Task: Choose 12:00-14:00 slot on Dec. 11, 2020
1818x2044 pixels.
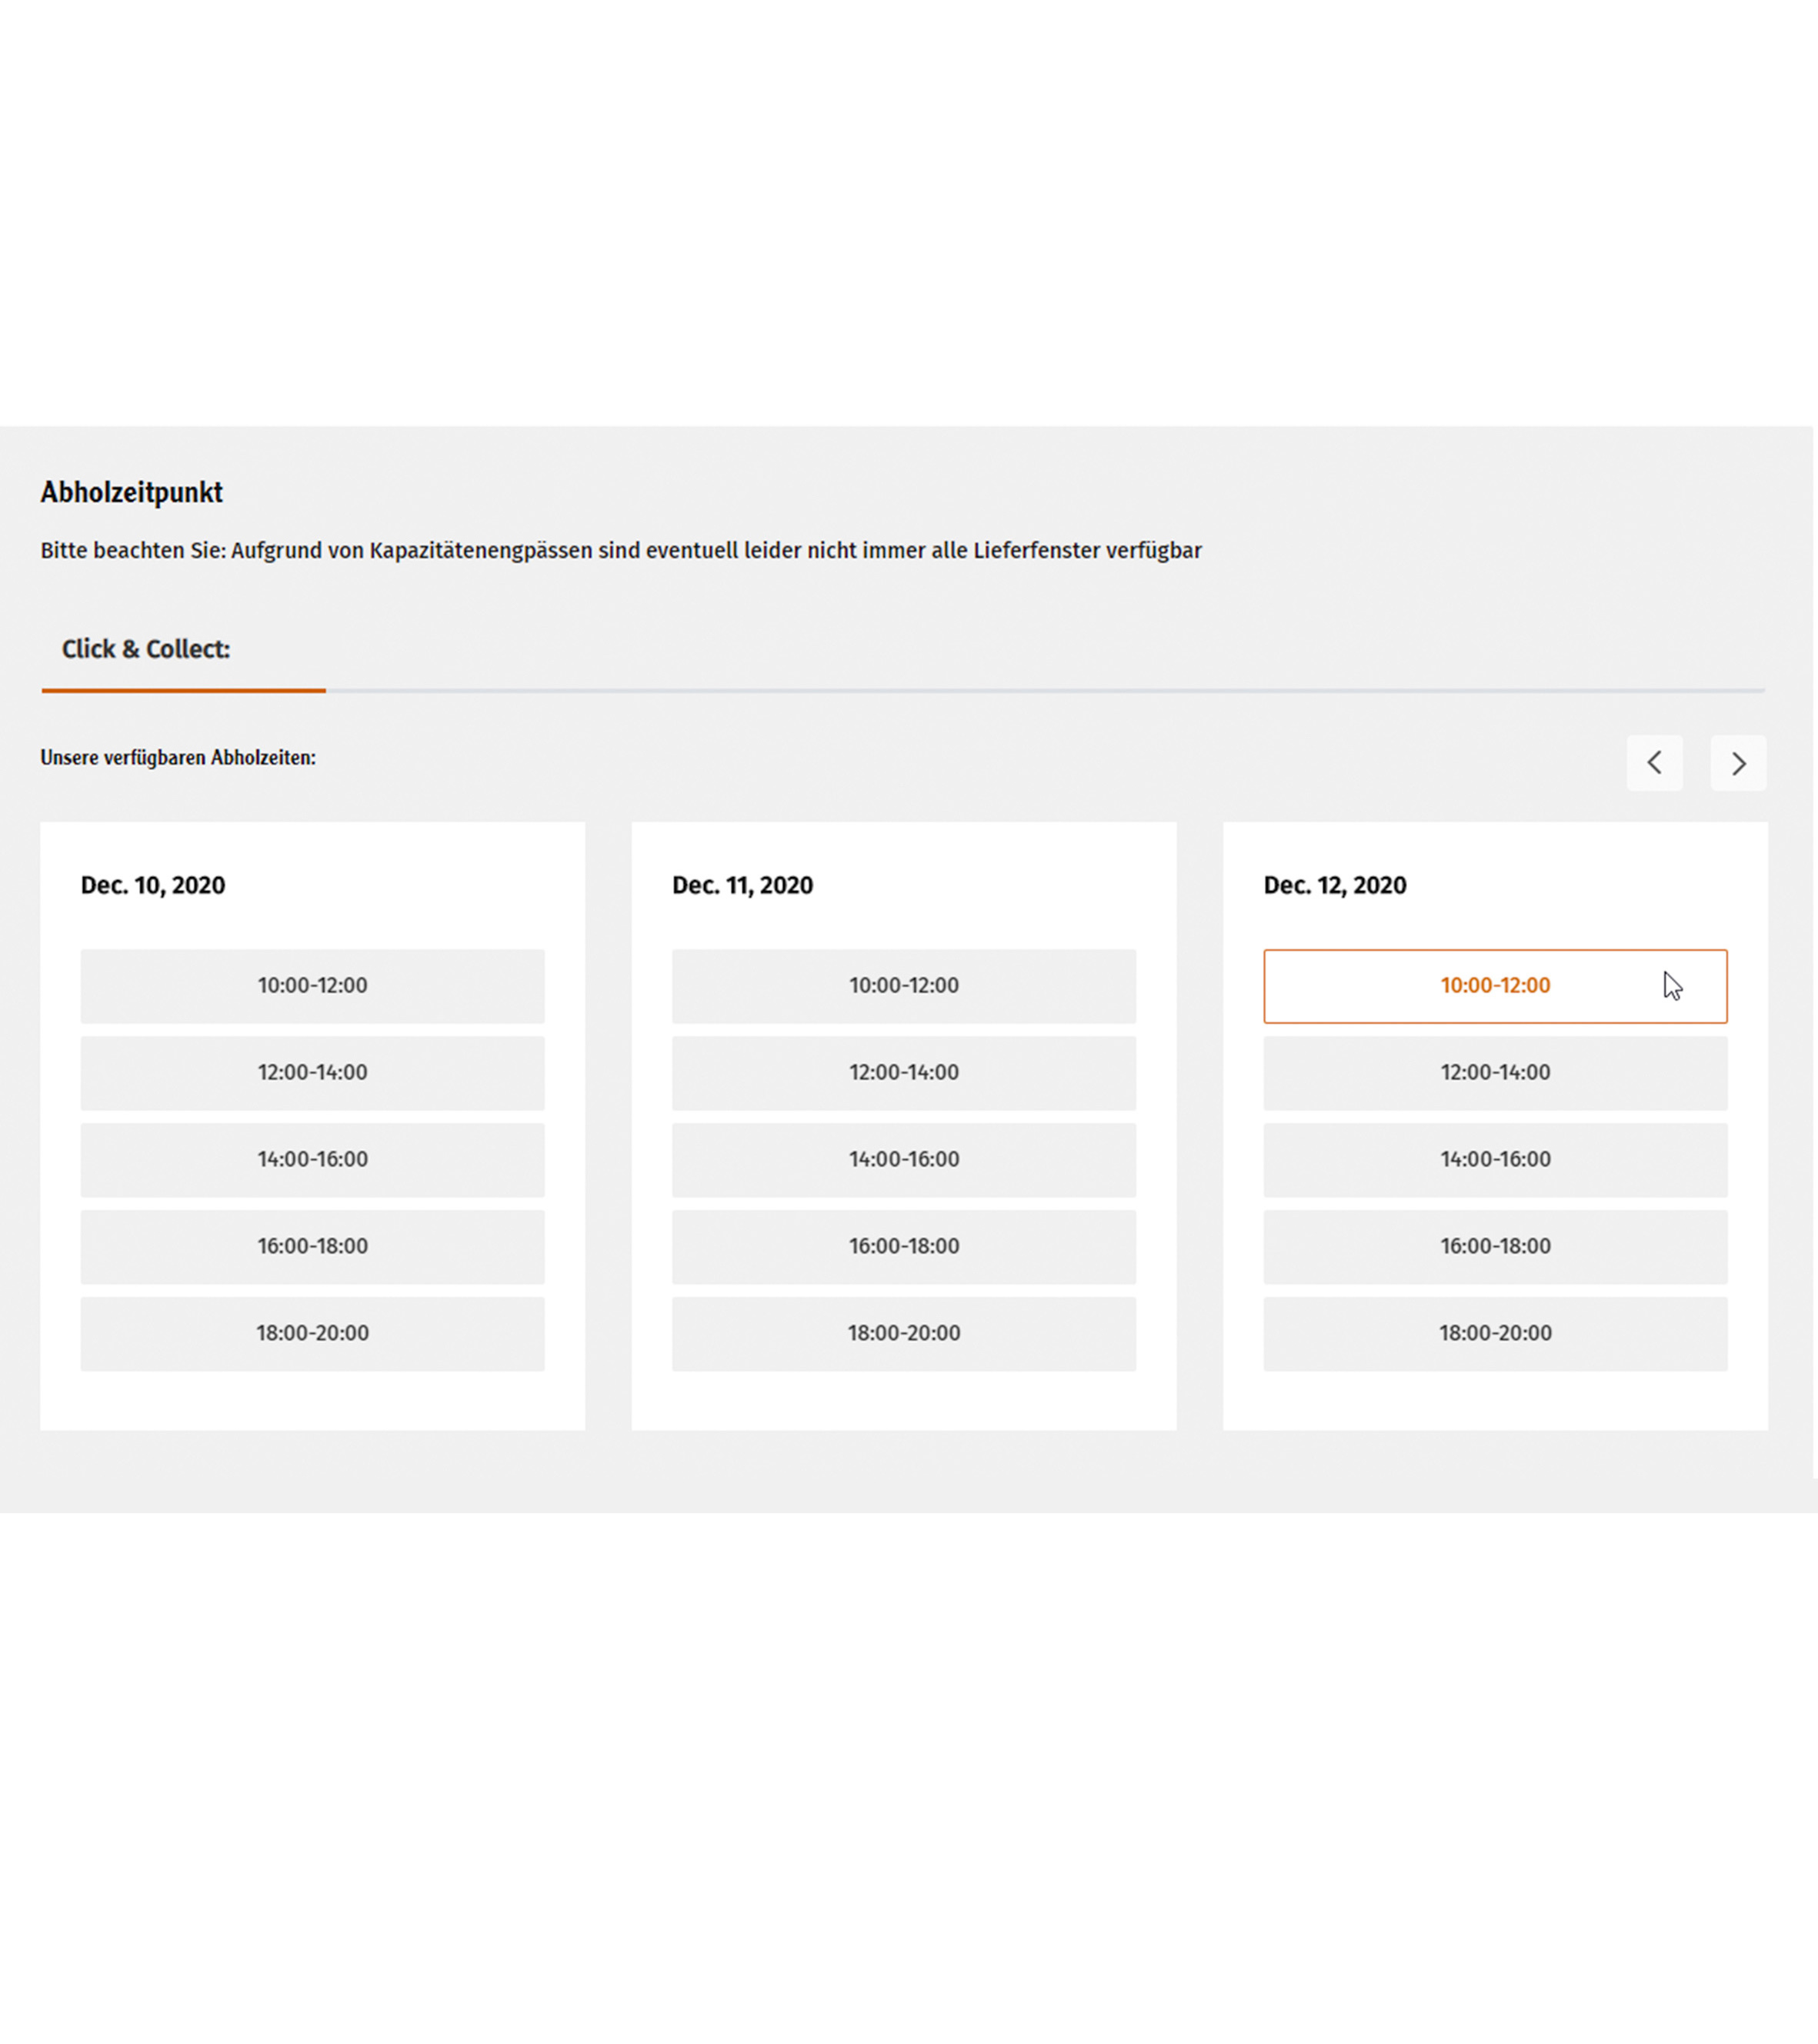Action: pos(904,1073)
